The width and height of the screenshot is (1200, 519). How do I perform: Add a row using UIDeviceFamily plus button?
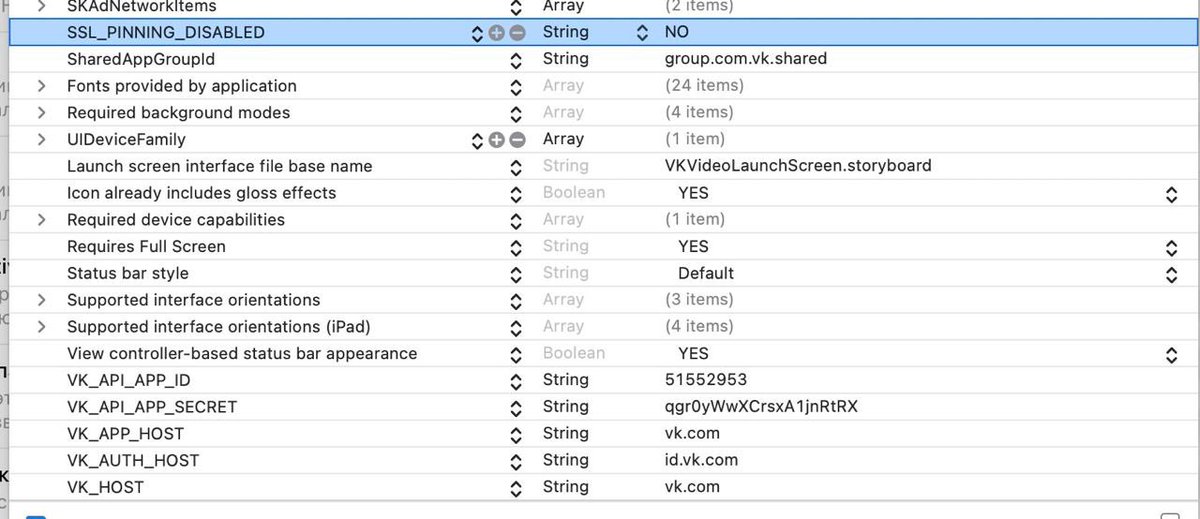pyautogui.click(x=497, y=140)
